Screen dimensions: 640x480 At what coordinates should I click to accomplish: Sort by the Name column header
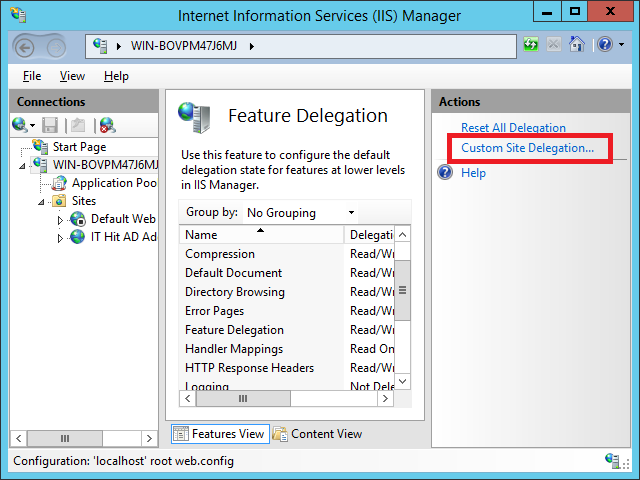pos(261,235)
